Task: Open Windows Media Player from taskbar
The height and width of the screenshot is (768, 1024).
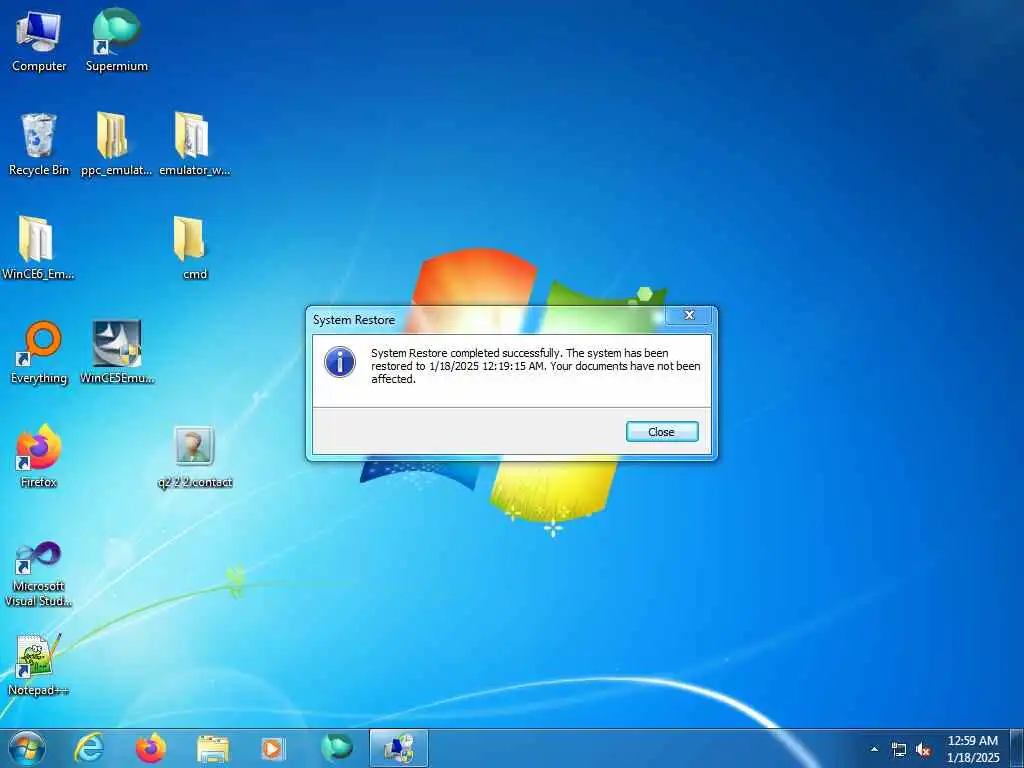Action: (274, 748)
